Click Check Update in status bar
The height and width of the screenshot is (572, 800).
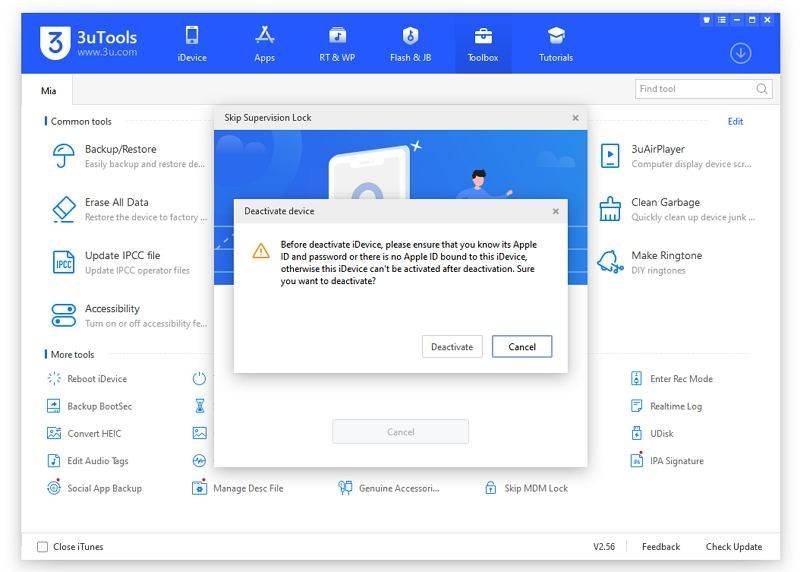tap(733, 547)
